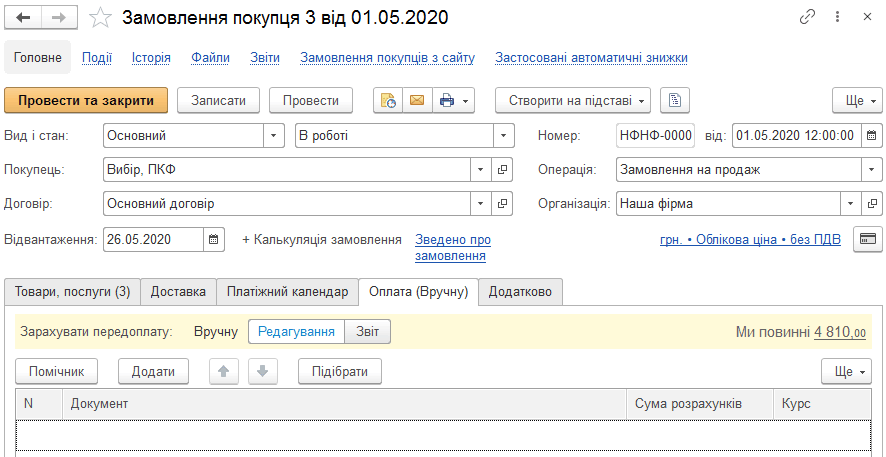Click the Вручну prepayment mode label
The width and height of the screenshot is (886, 457).
click(x=216, y=332)
